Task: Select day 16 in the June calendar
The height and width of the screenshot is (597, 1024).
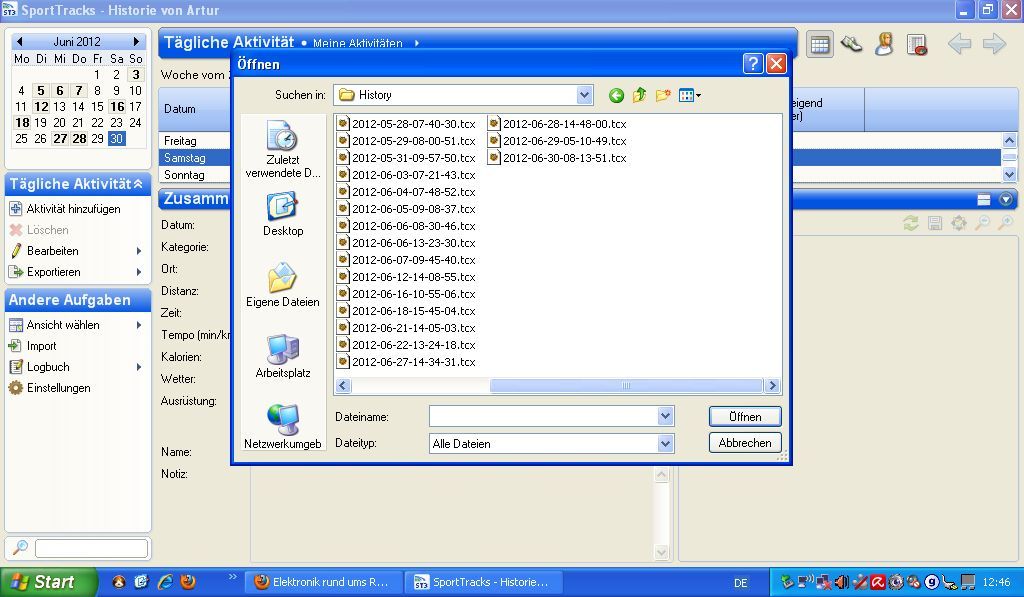Action: click(x=117, y=106)
